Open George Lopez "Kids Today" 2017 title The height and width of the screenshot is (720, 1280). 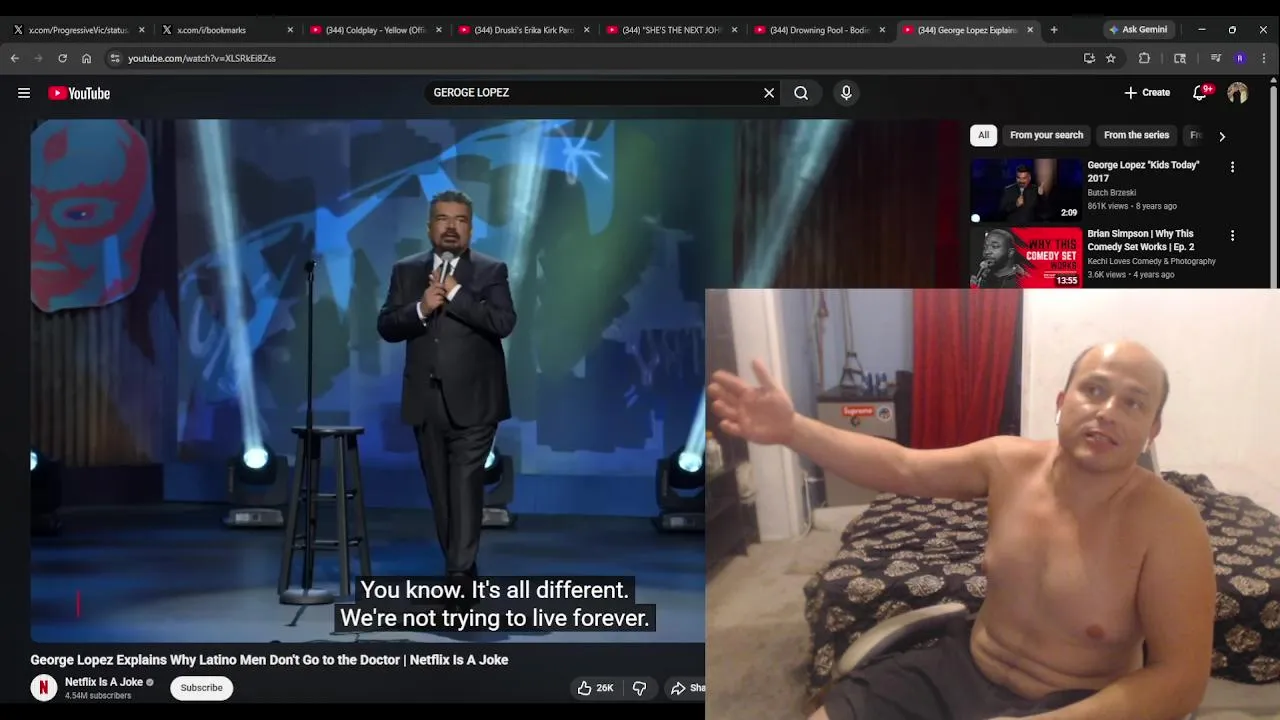(x=1143, y=171)
